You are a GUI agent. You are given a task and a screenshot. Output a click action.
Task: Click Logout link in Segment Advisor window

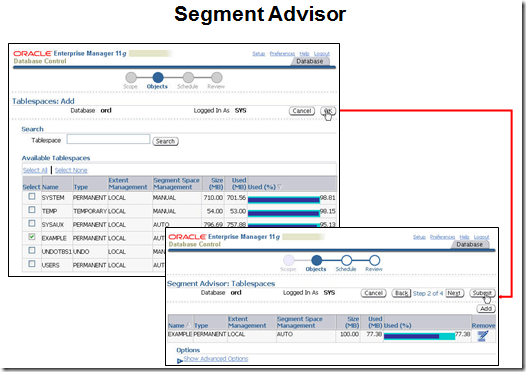481,237
